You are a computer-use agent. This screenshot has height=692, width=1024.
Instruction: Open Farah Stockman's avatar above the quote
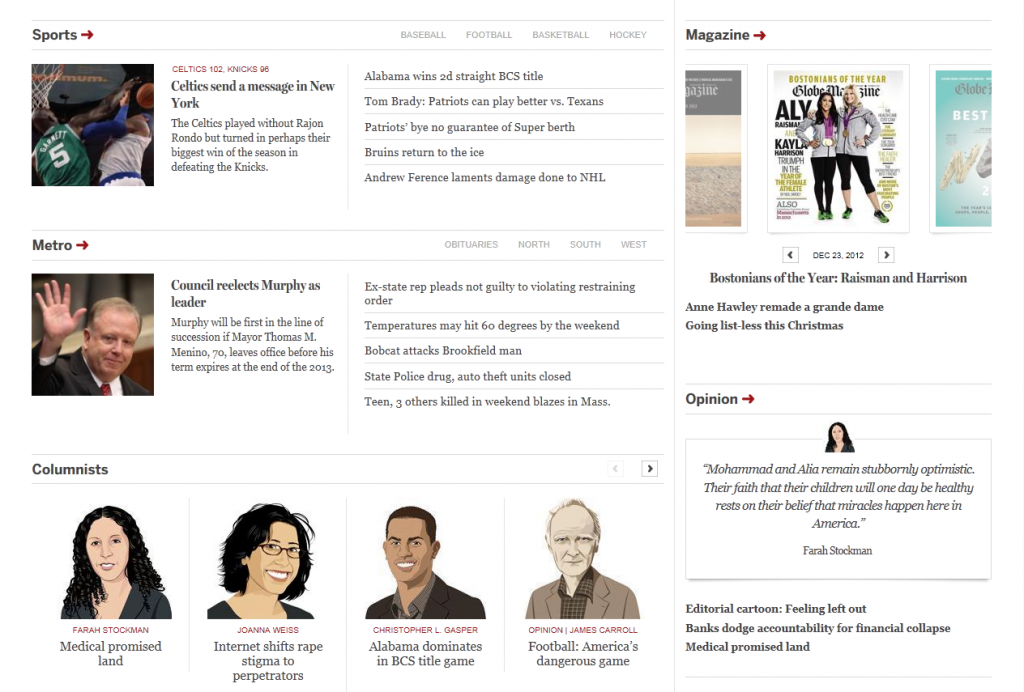838,437
